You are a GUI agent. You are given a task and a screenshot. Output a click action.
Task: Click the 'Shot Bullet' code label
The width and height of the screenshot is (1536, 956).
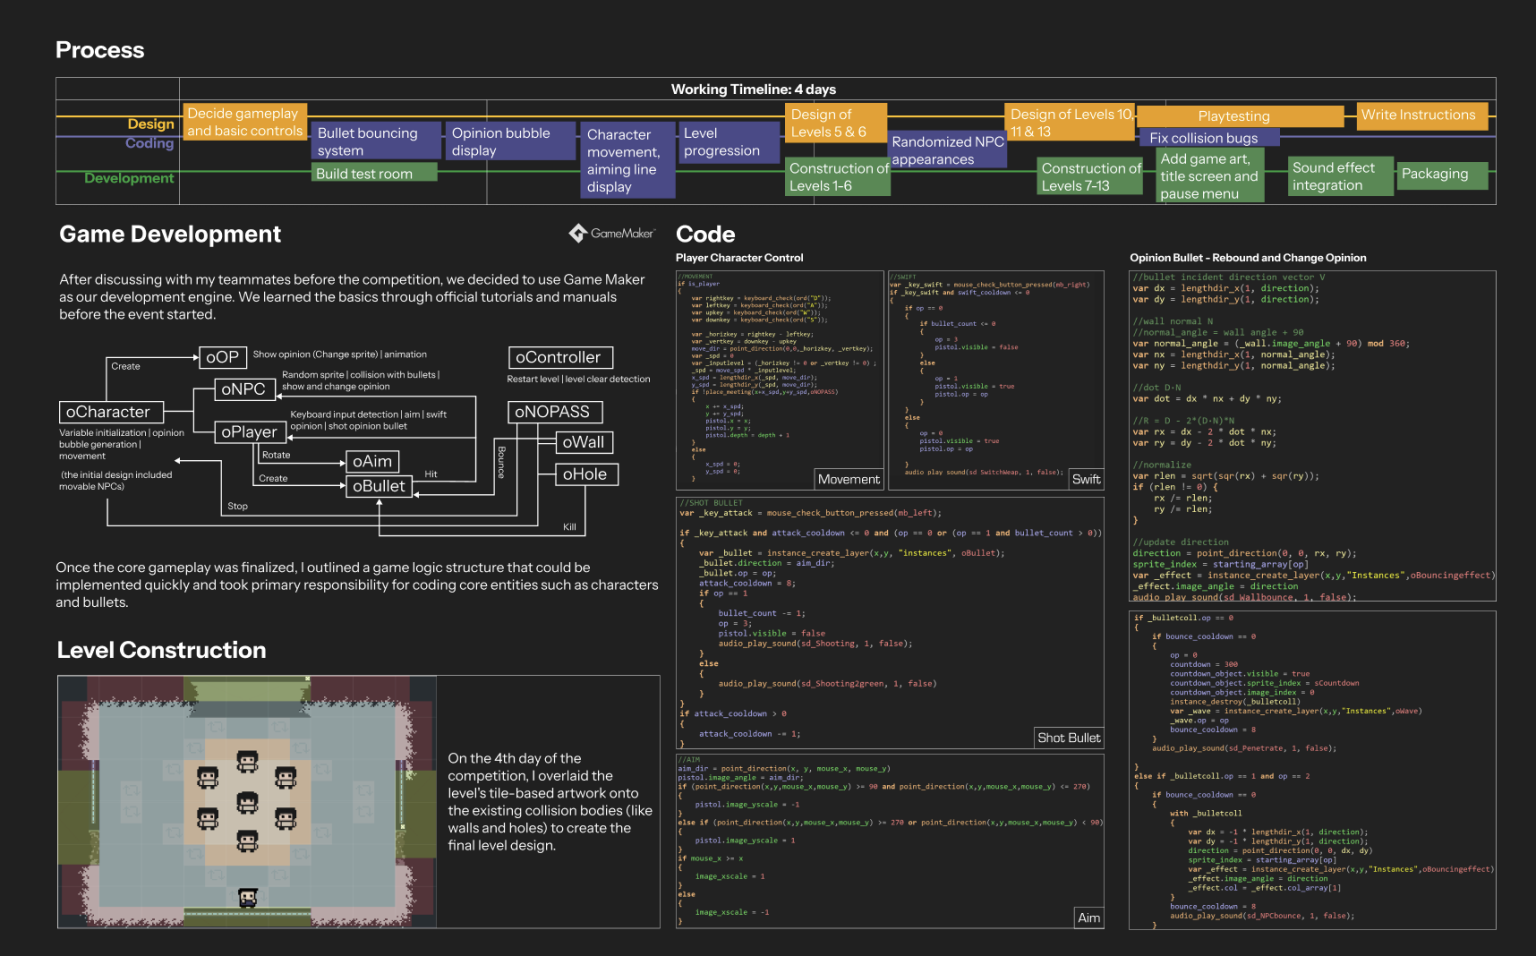click(1068, 738)
